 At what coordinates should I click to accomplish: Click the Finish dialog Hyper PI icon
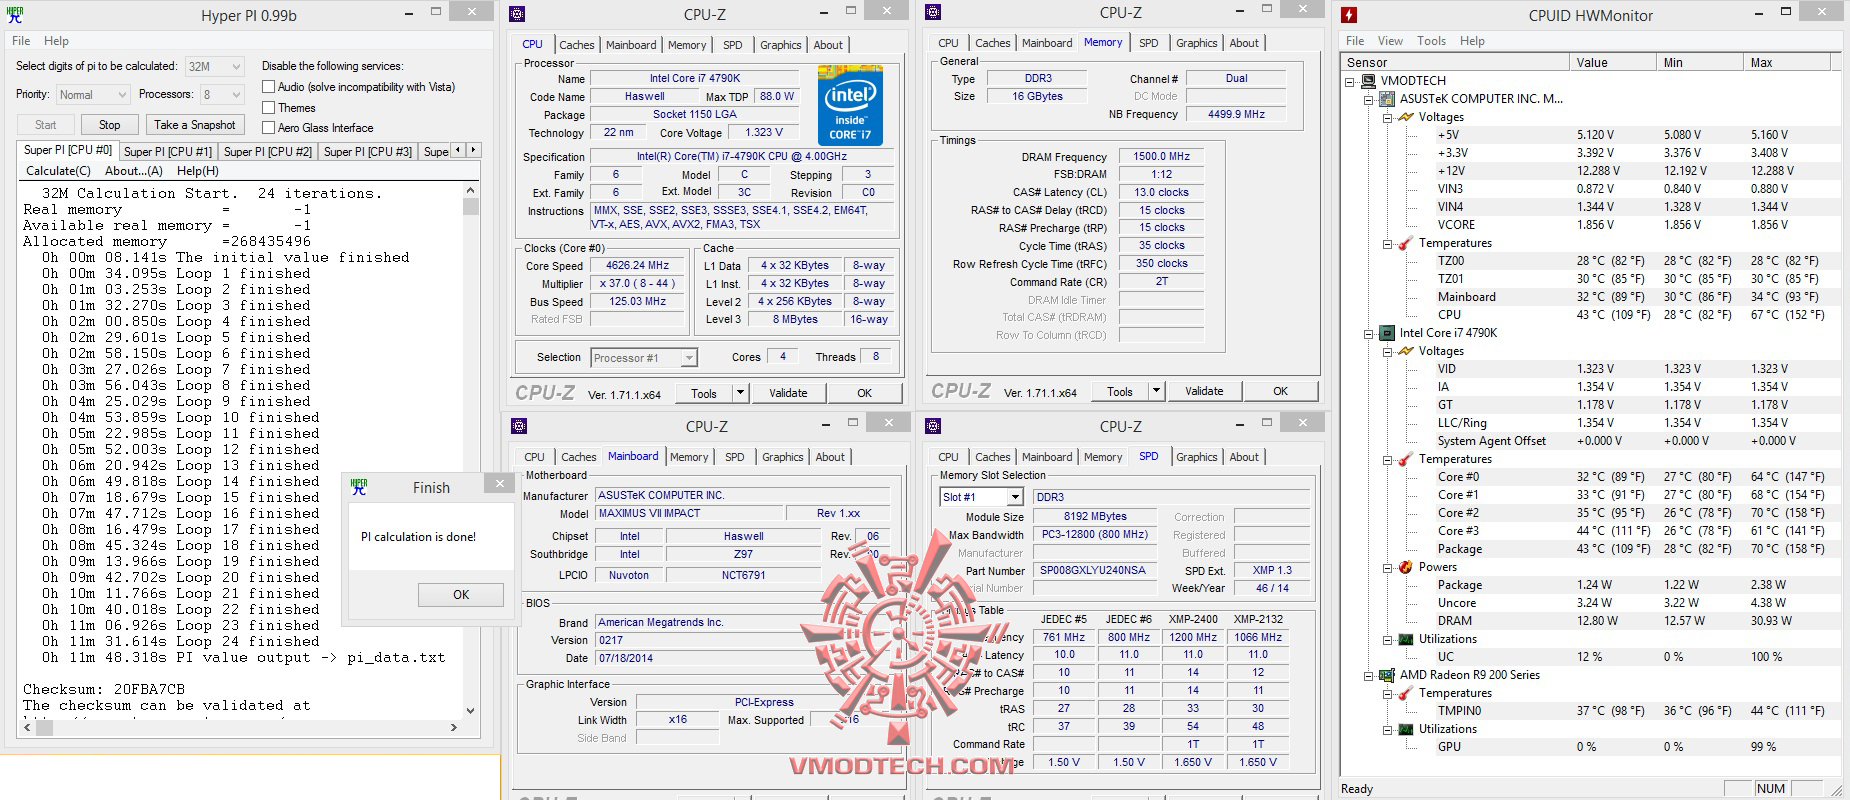[x=359, y=487]
